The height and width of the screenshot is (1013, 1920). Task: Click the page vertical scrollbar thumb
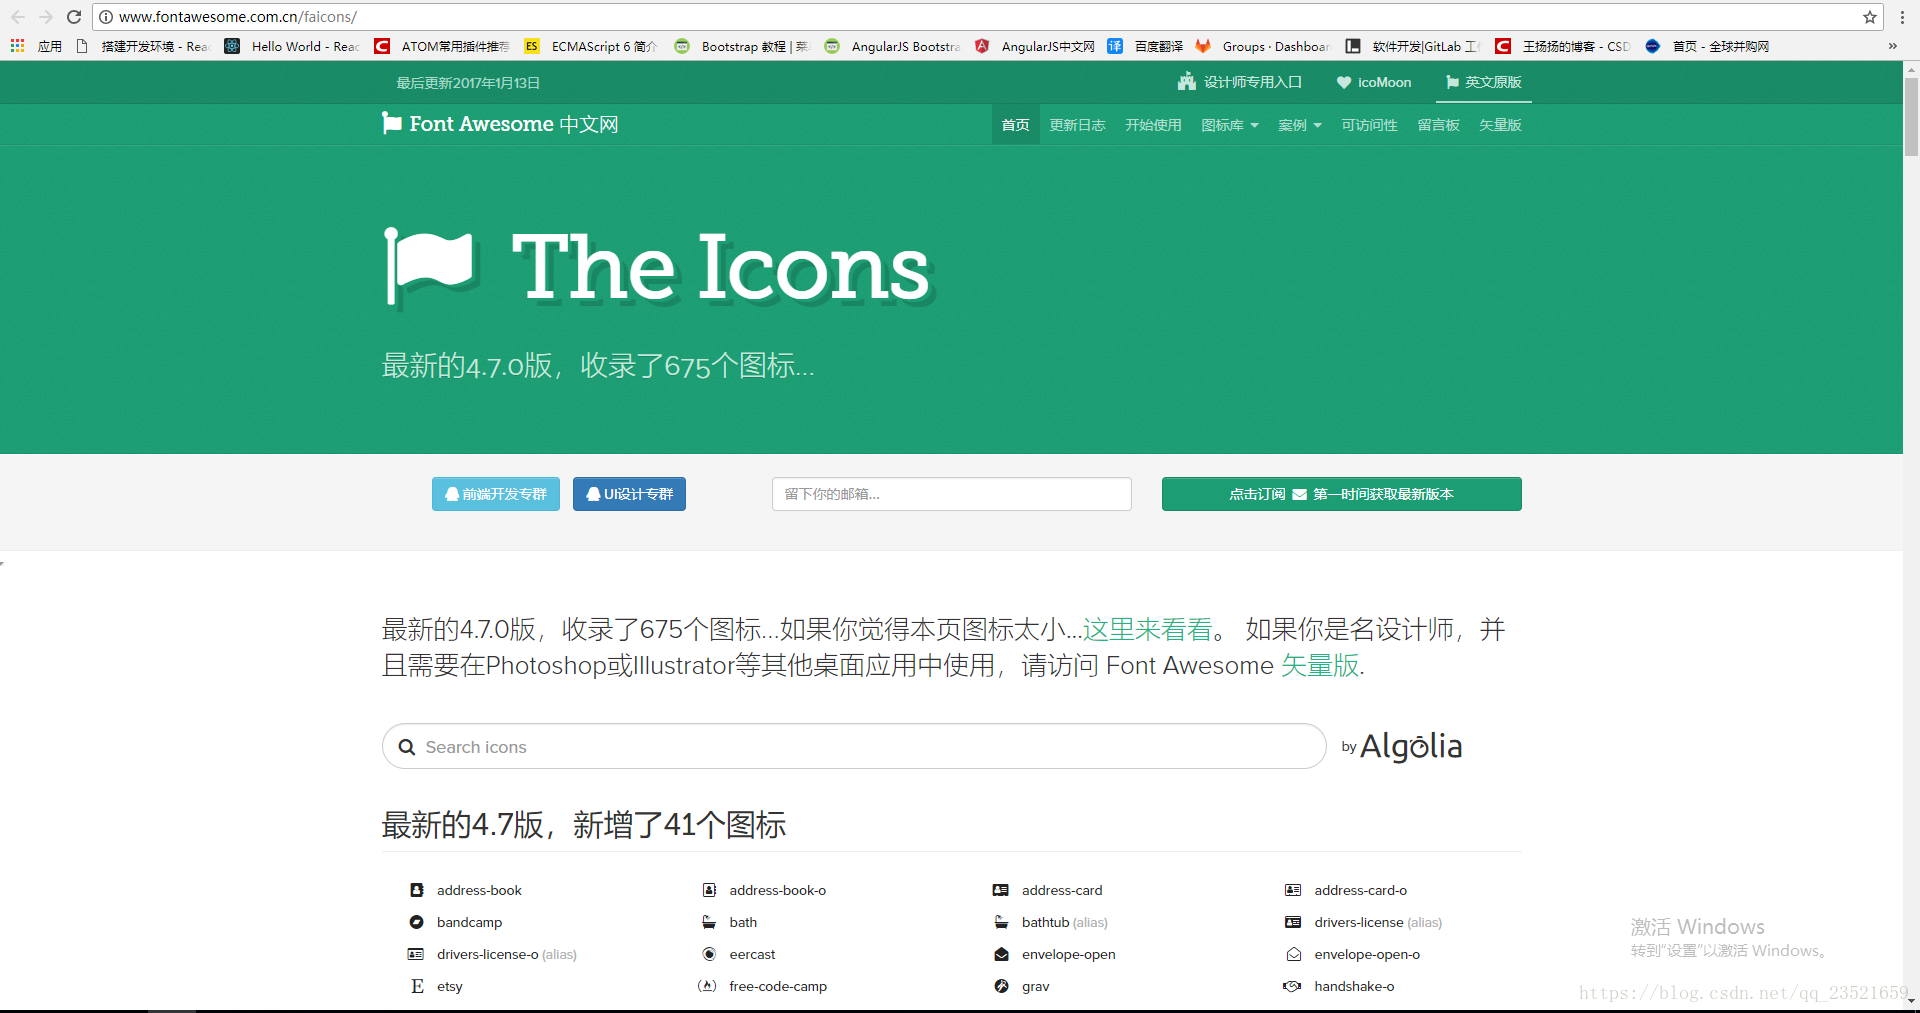point(1911,116)
